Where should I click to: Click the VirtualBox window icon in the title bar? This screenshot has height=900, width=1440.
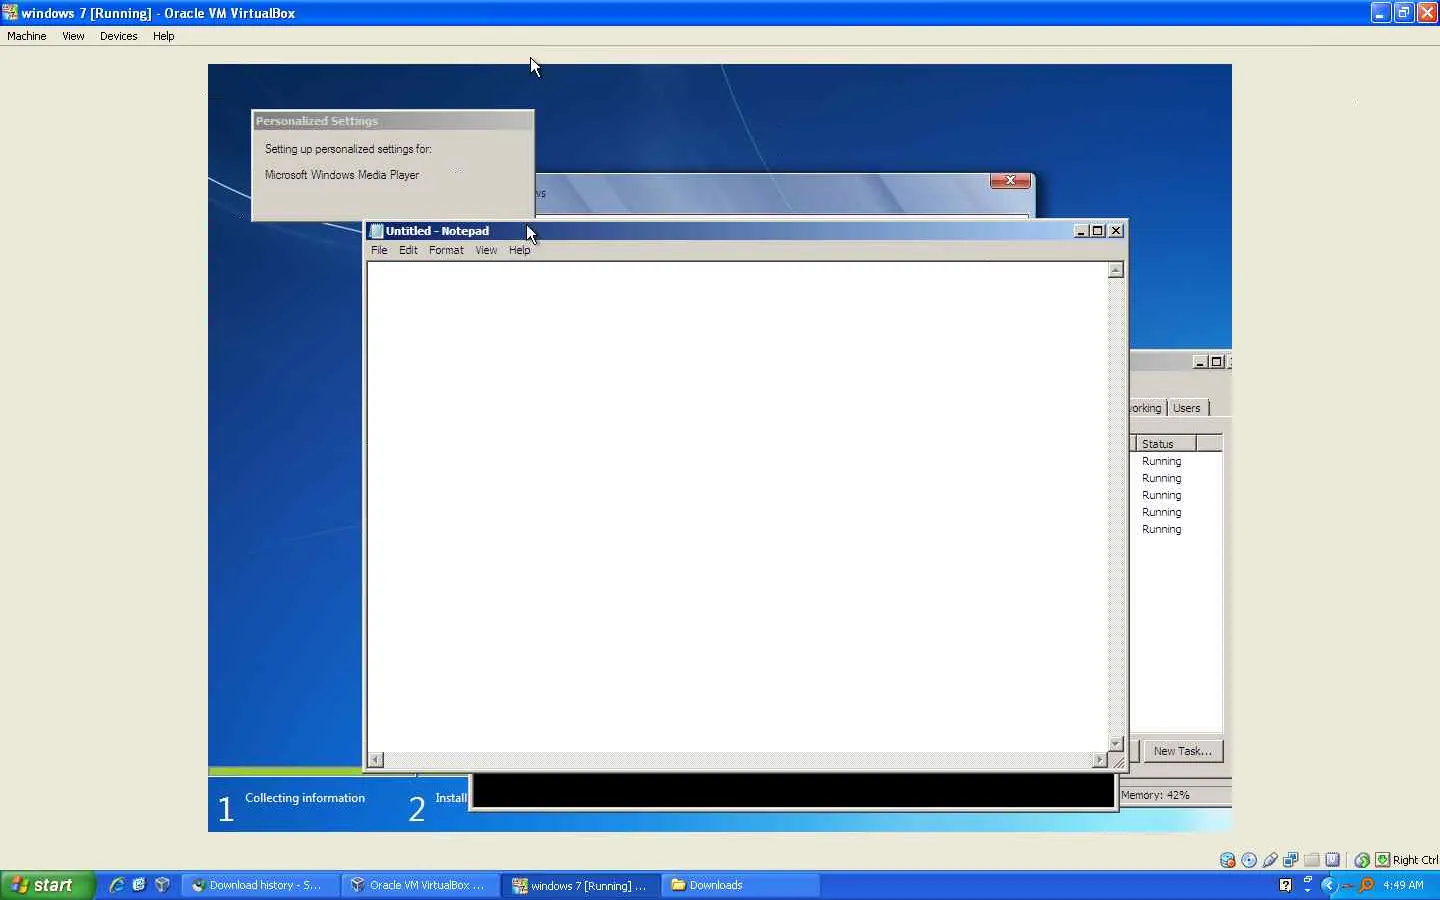tap(10, 13)
